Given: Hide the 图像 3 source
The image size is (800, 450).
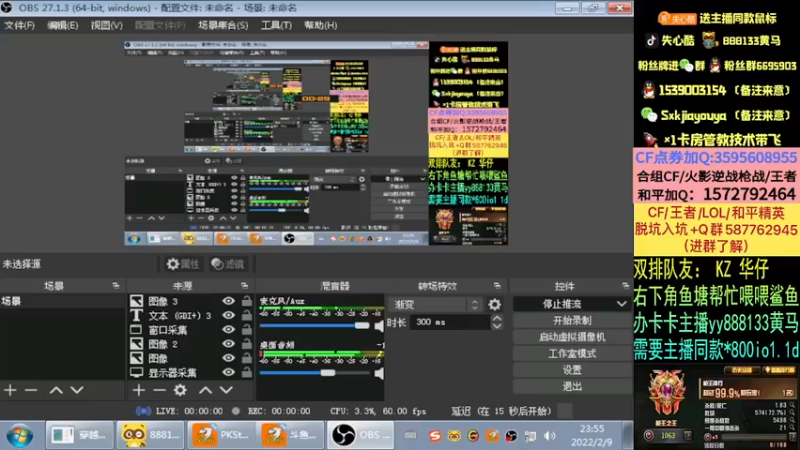Looking at the screenshot, I should tap(228, 301).
